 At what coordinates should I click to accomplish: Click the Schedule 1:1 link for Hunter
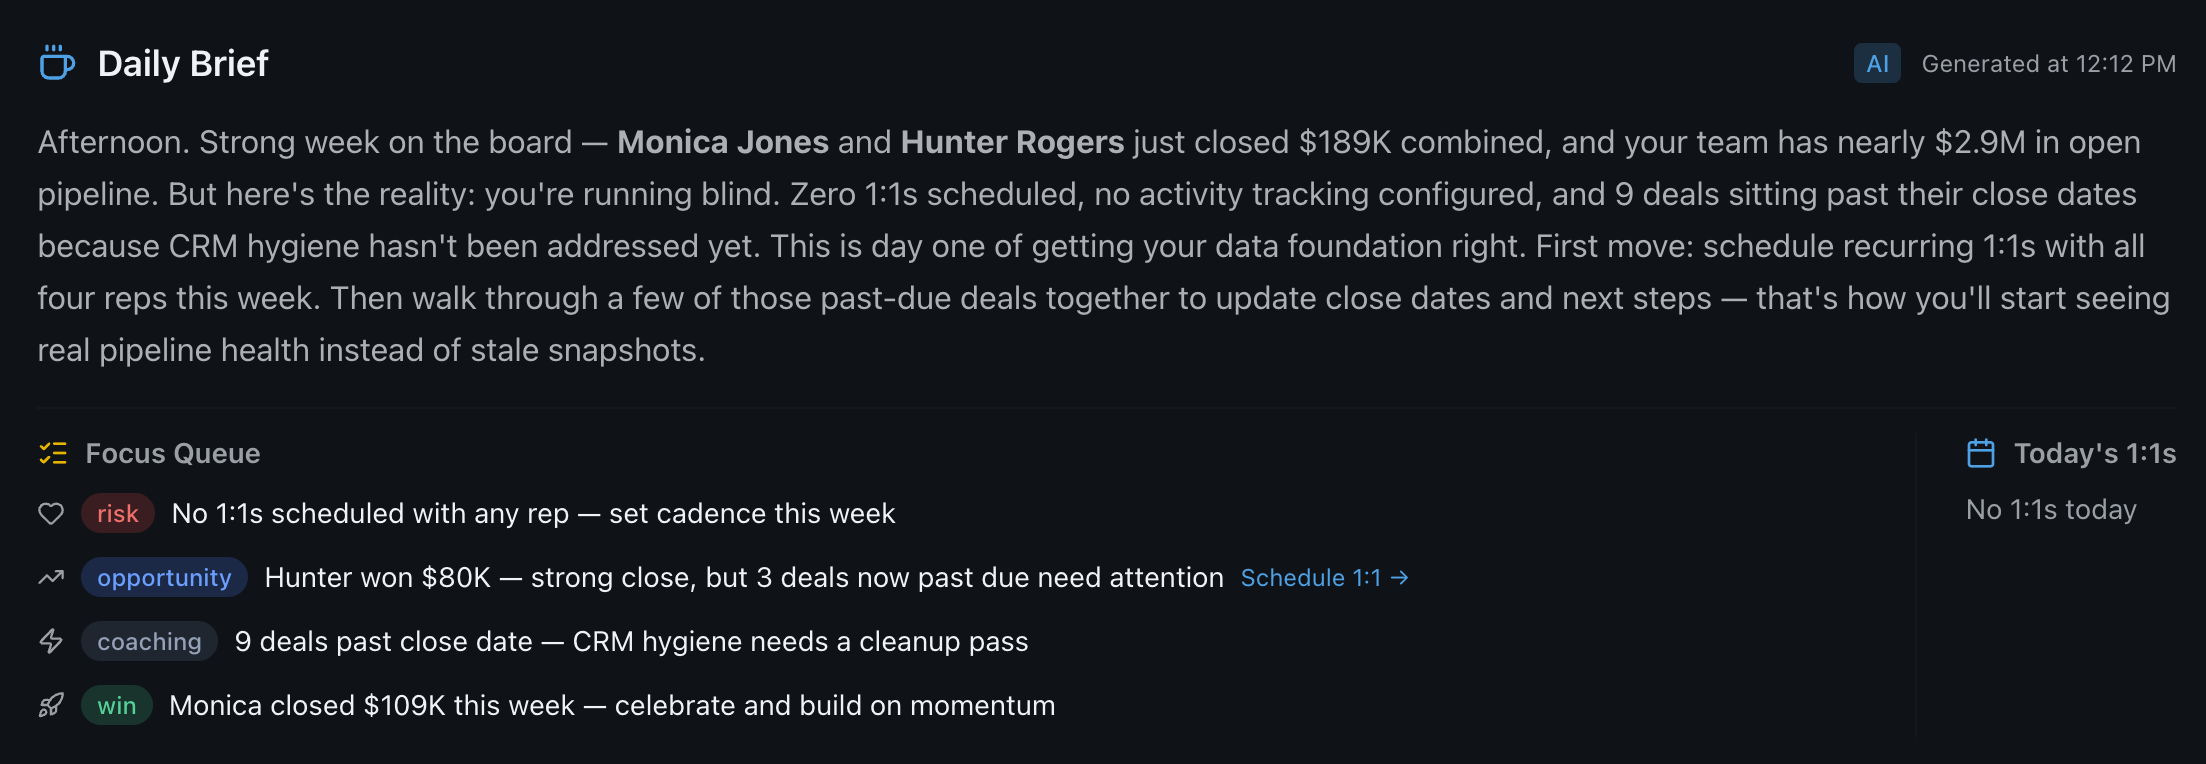pos(1323,577)
